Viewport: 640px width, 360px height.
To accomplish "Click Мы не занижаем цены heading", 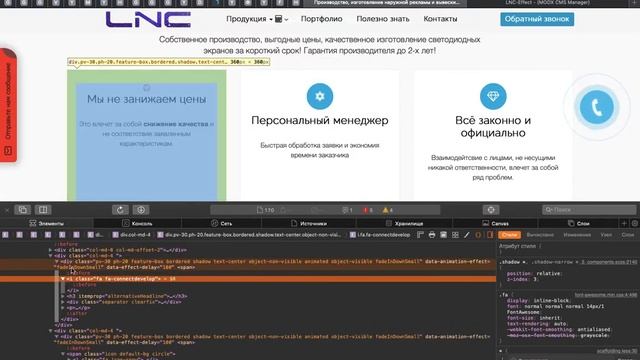I will [147, 99].
